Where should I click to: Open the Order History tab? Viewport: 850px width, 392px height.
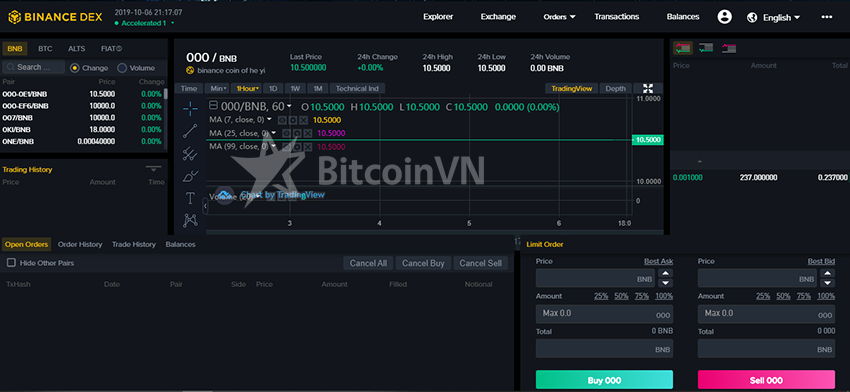80,245
